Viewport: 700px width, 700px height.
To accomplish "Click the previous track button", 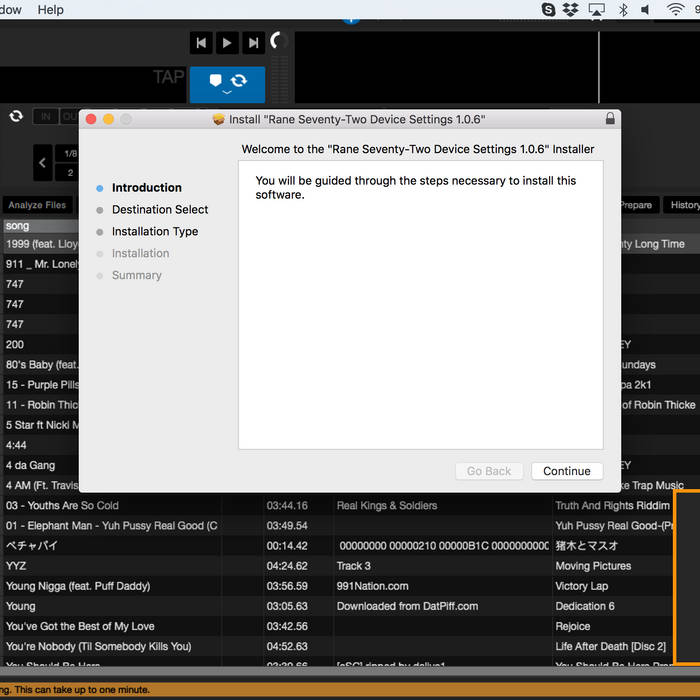I will pyautogui.click(x=202, y=42).
